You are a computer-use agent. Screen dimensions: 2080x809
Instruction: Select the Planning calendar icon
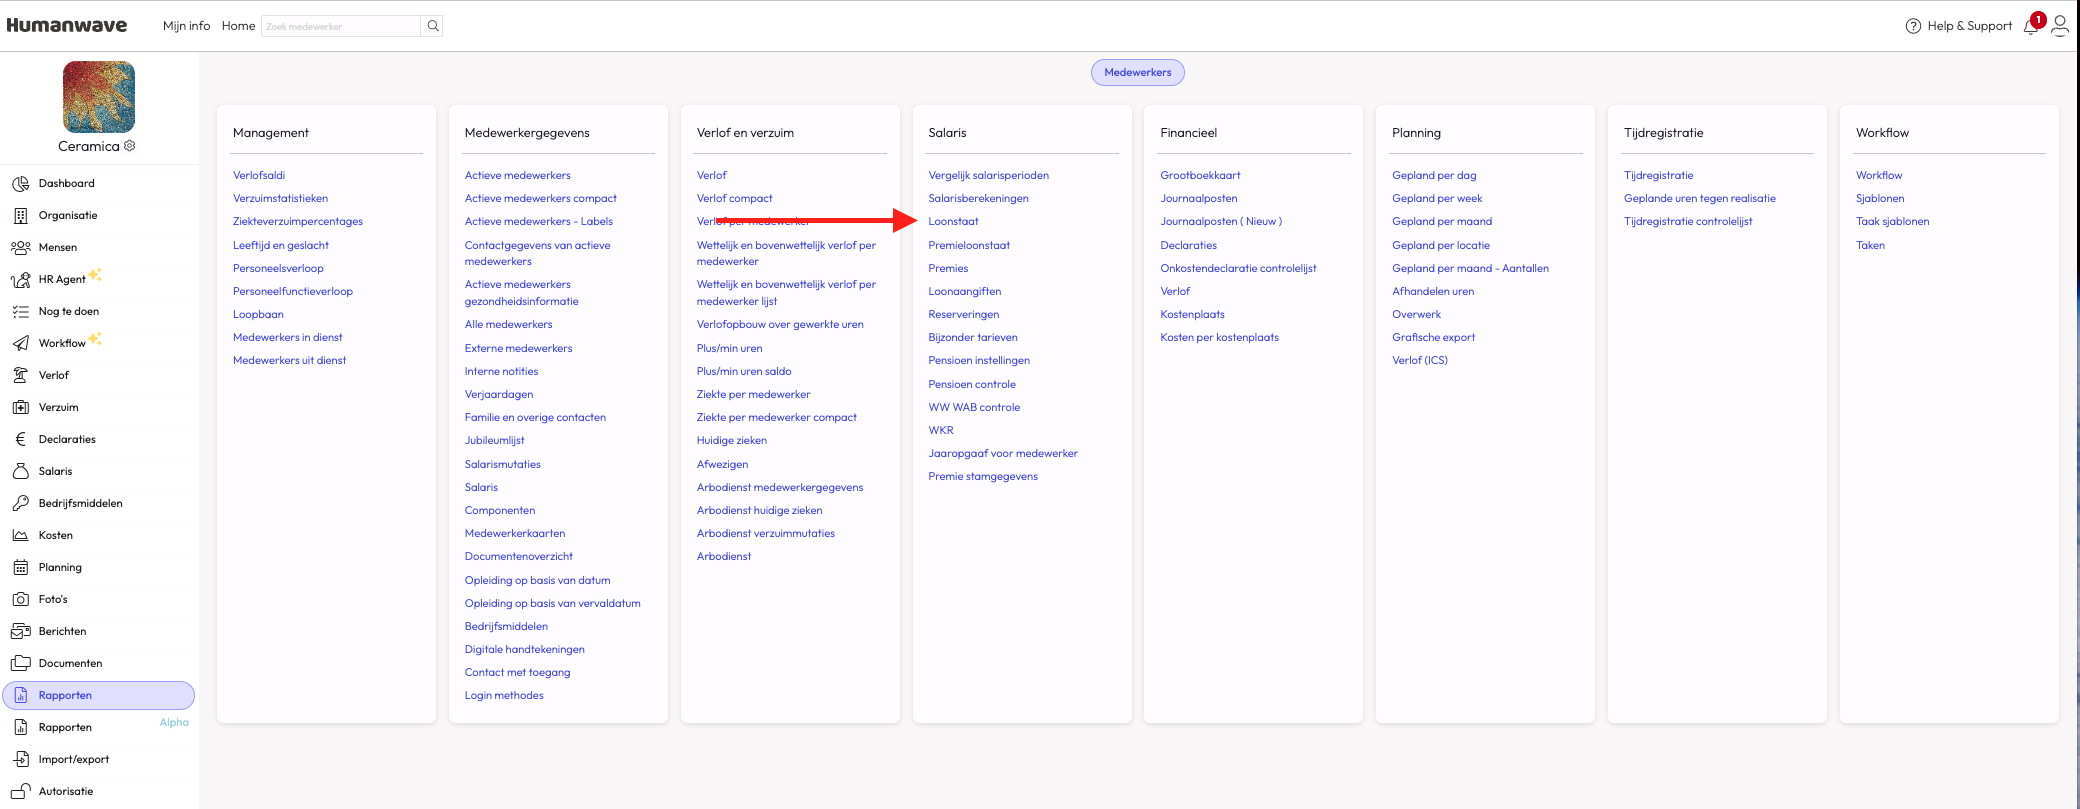click(20, 568)
